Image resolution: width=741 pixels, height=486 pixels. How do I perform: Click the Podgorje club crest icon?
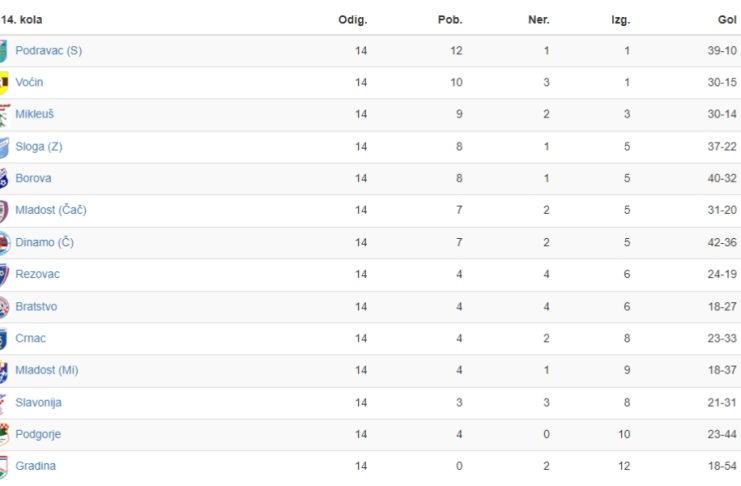coord(4,434)
